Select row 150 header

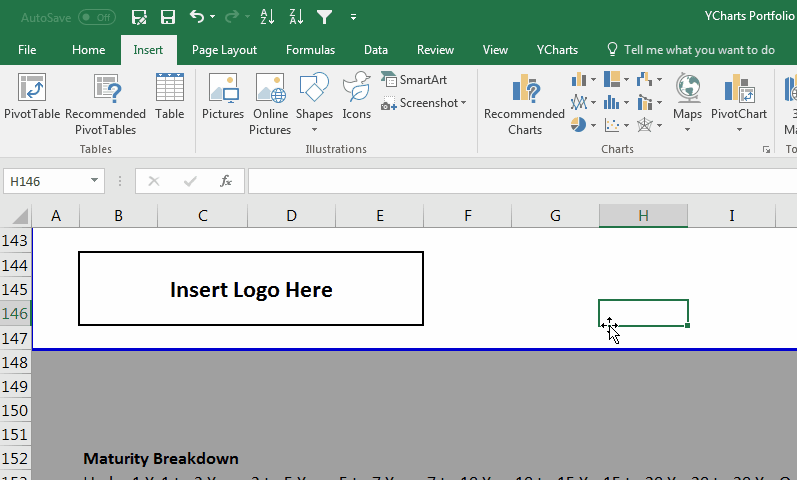tap(15, 411)
